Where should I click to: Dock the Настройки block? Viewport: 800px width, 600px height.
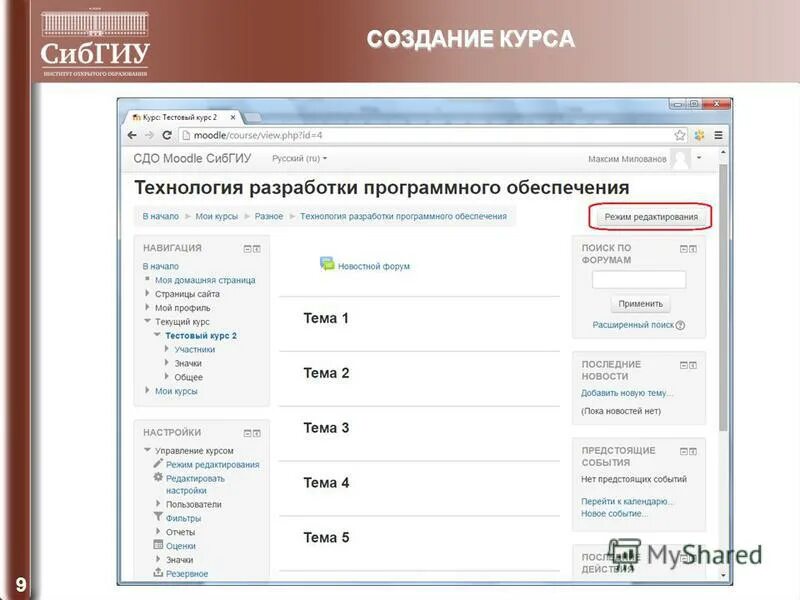tap(257, 433)
